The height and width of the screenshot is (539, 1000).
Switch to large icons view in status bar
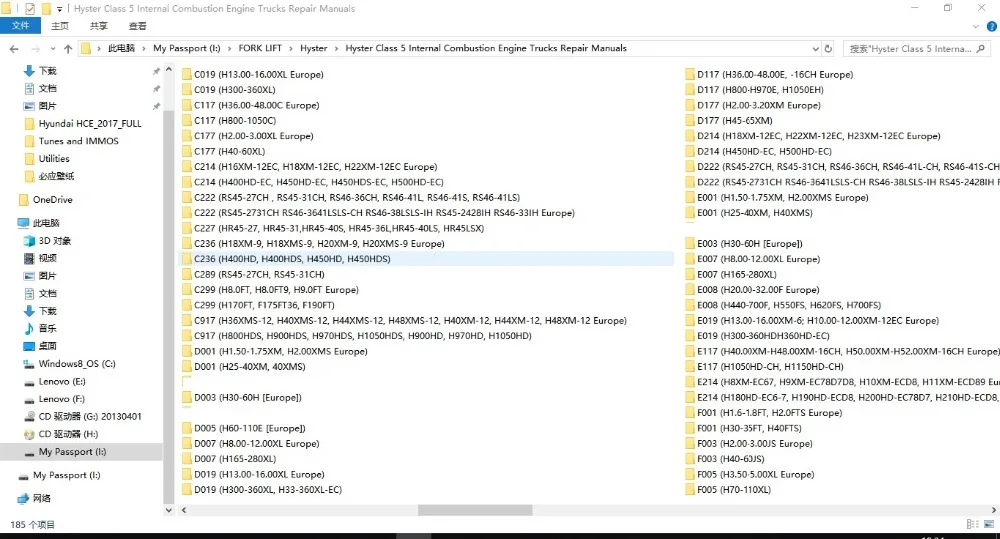(989, 524)
